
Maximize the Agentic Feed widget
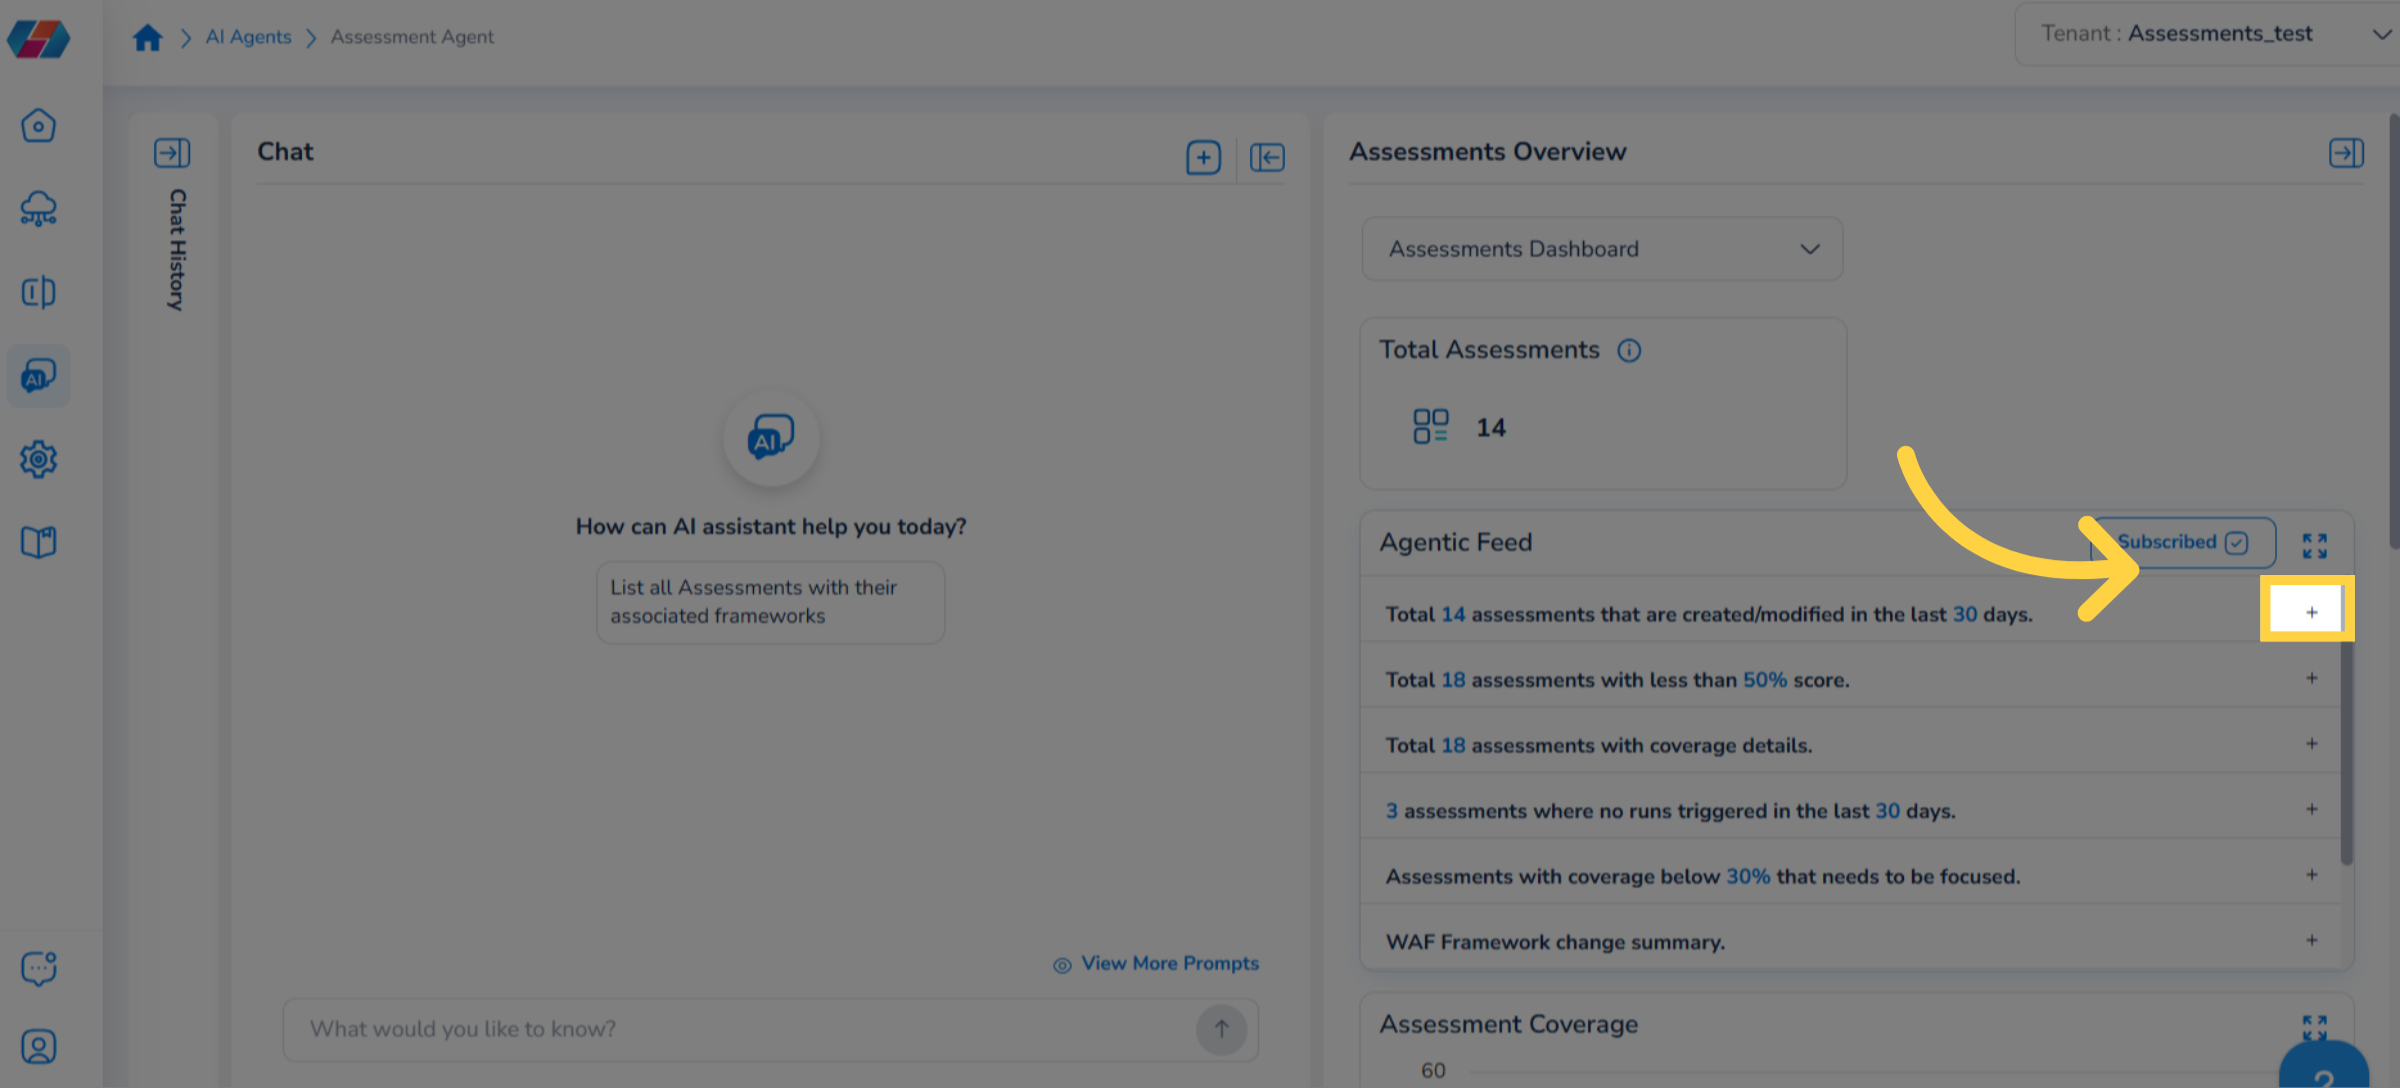click(2314, 545)
